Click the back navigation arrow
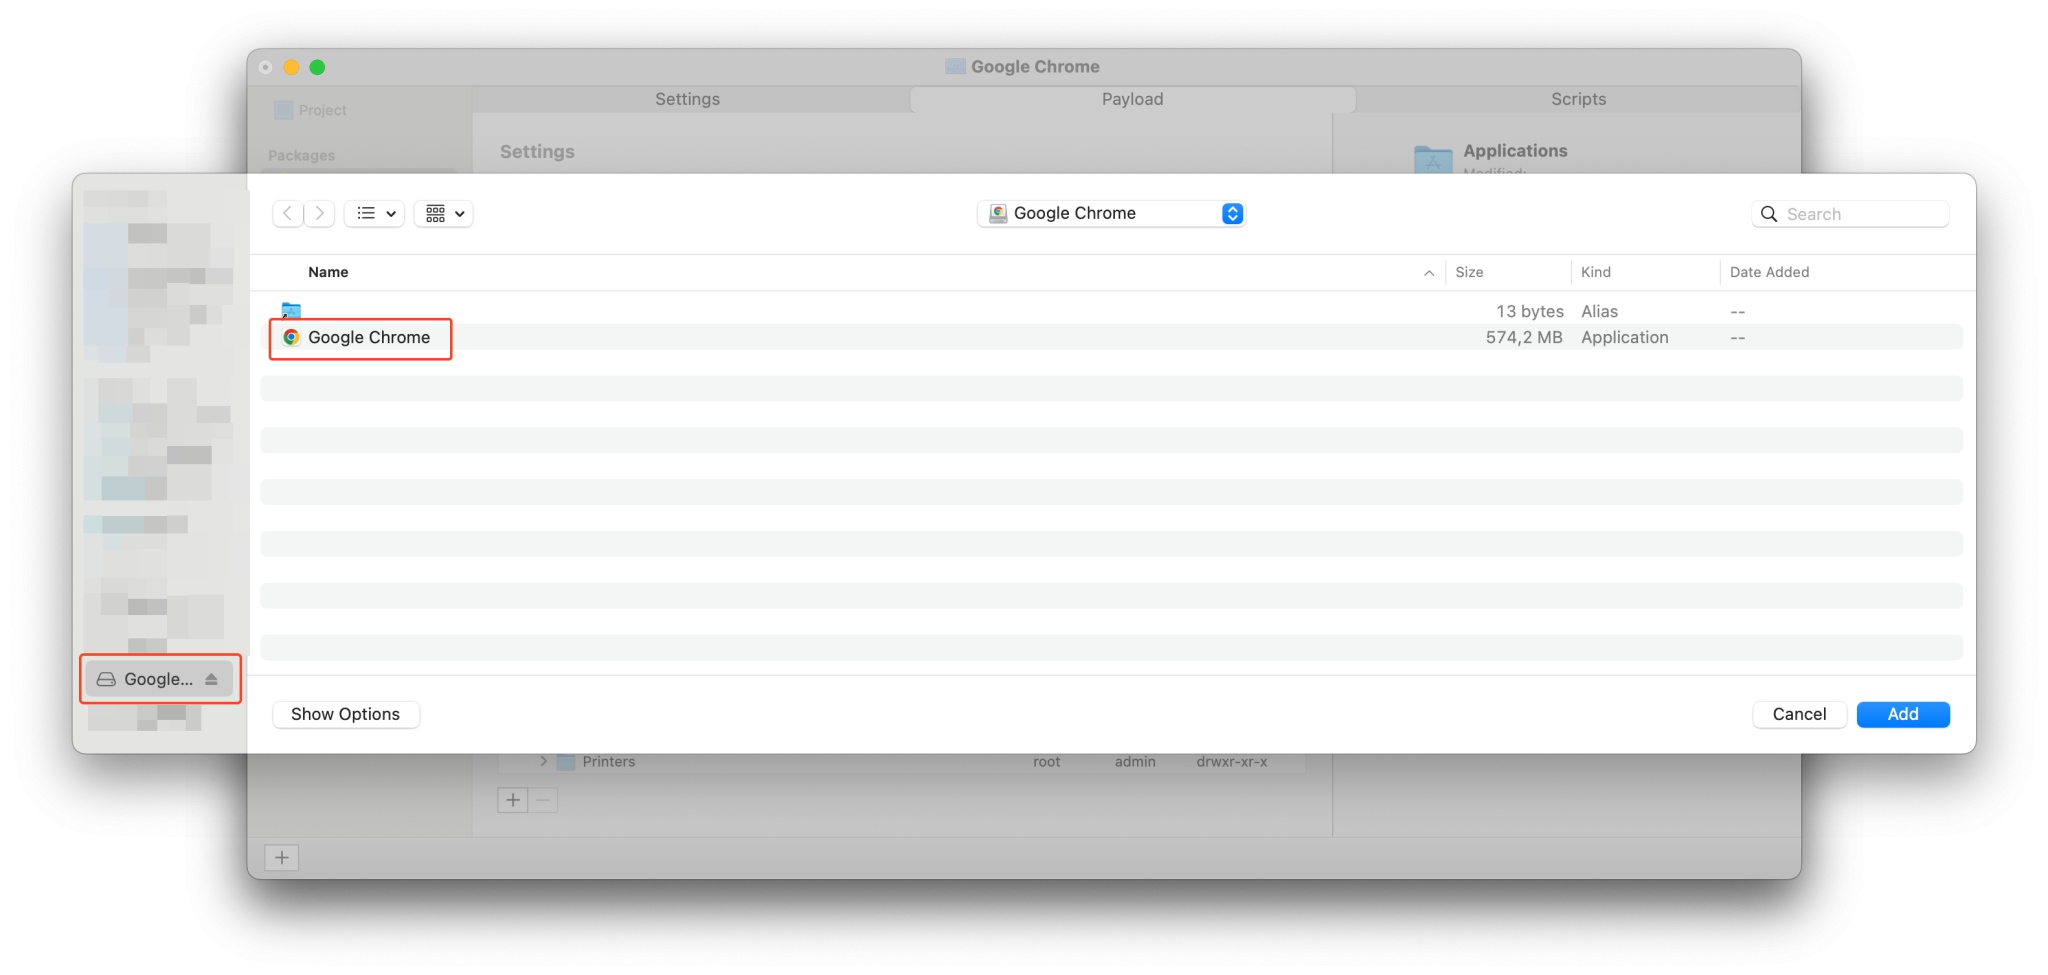This screenshot has height=975, width=2048. tap(288, 214)
